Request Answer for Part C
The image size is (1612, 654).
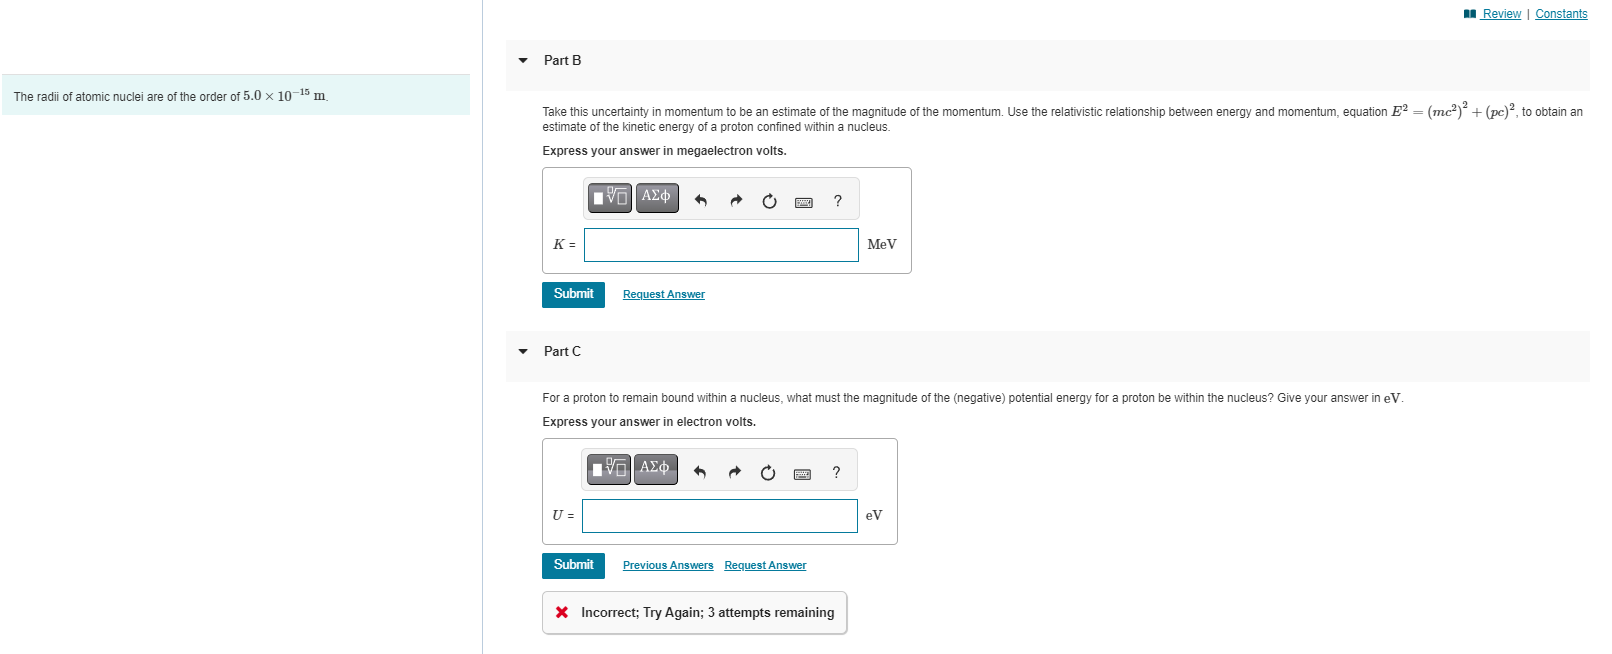pyautogui.click(x=764, y=565)
